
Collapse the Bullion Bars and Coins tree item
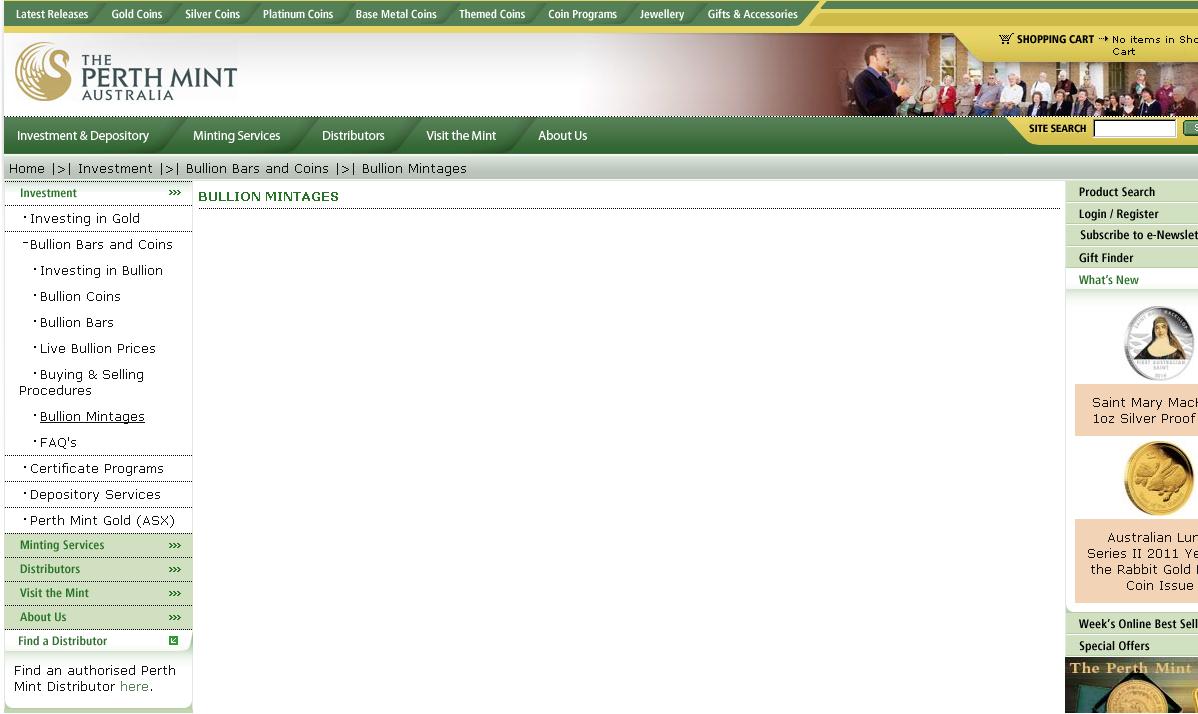click(25, 244)
